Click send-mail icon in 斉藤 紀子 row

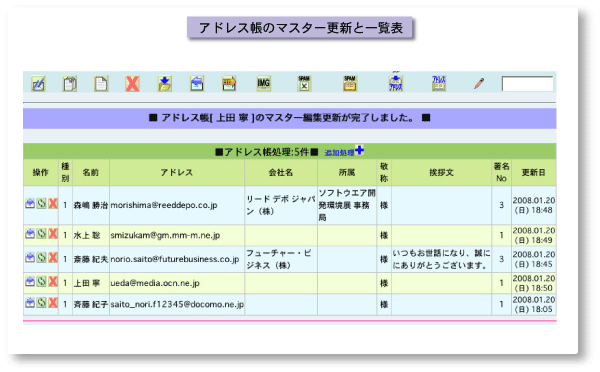coord(30,303)
